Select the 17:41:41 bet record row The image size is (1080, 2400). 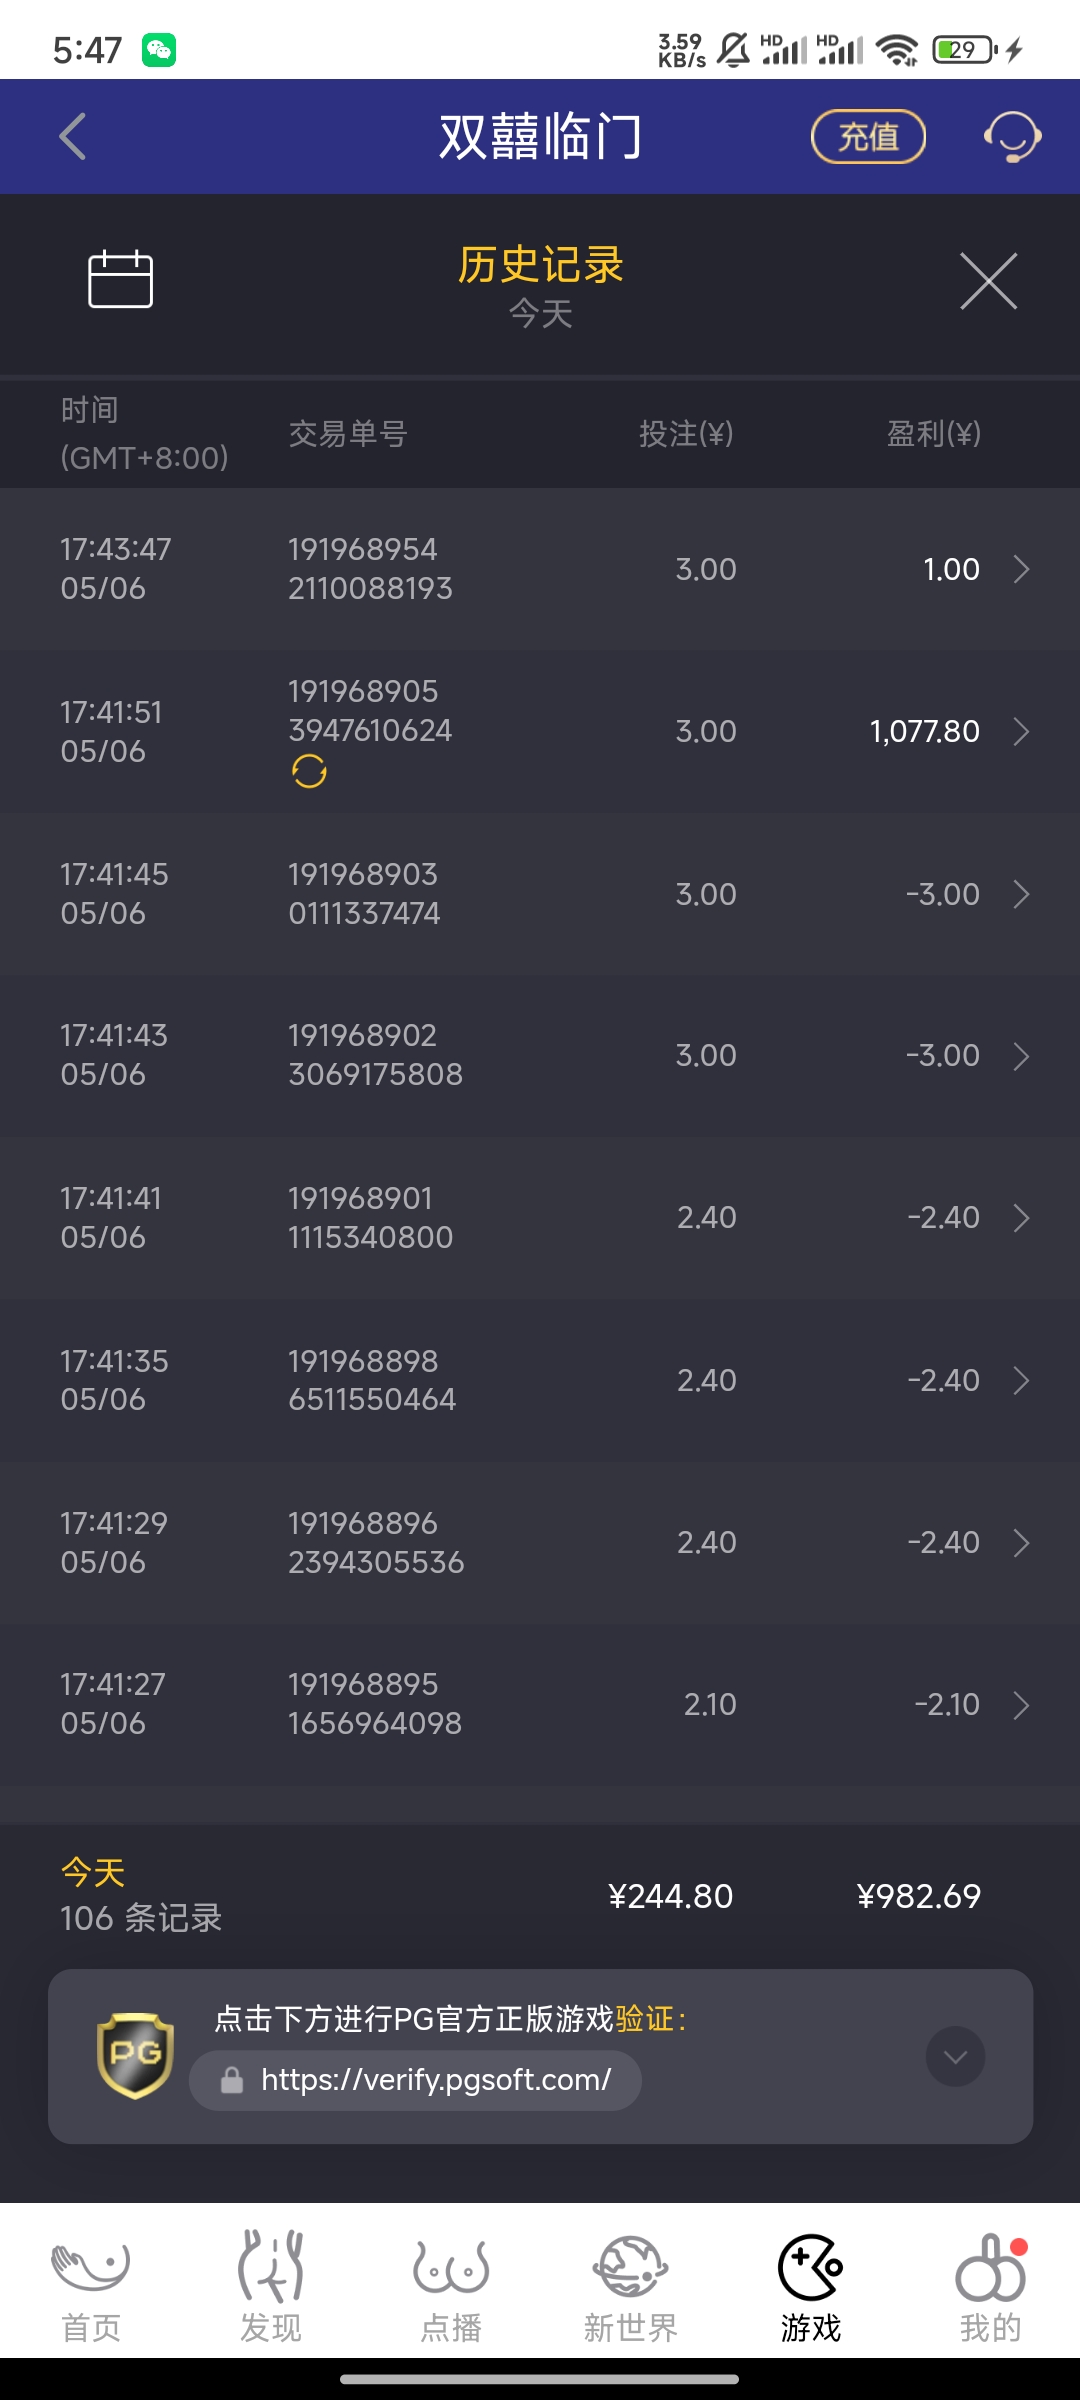click(x=540, y=1218)
